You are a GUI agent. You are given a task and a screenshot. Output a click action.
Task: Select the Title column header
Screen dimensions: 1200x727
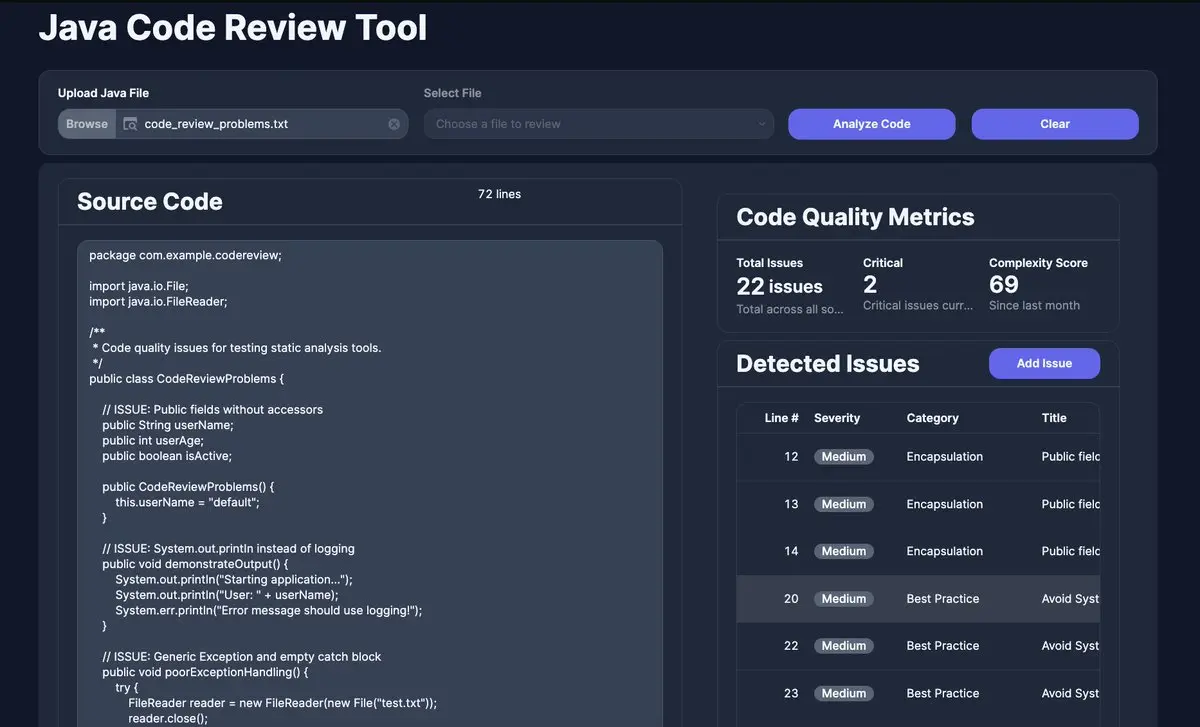[x=1054, y=418]
